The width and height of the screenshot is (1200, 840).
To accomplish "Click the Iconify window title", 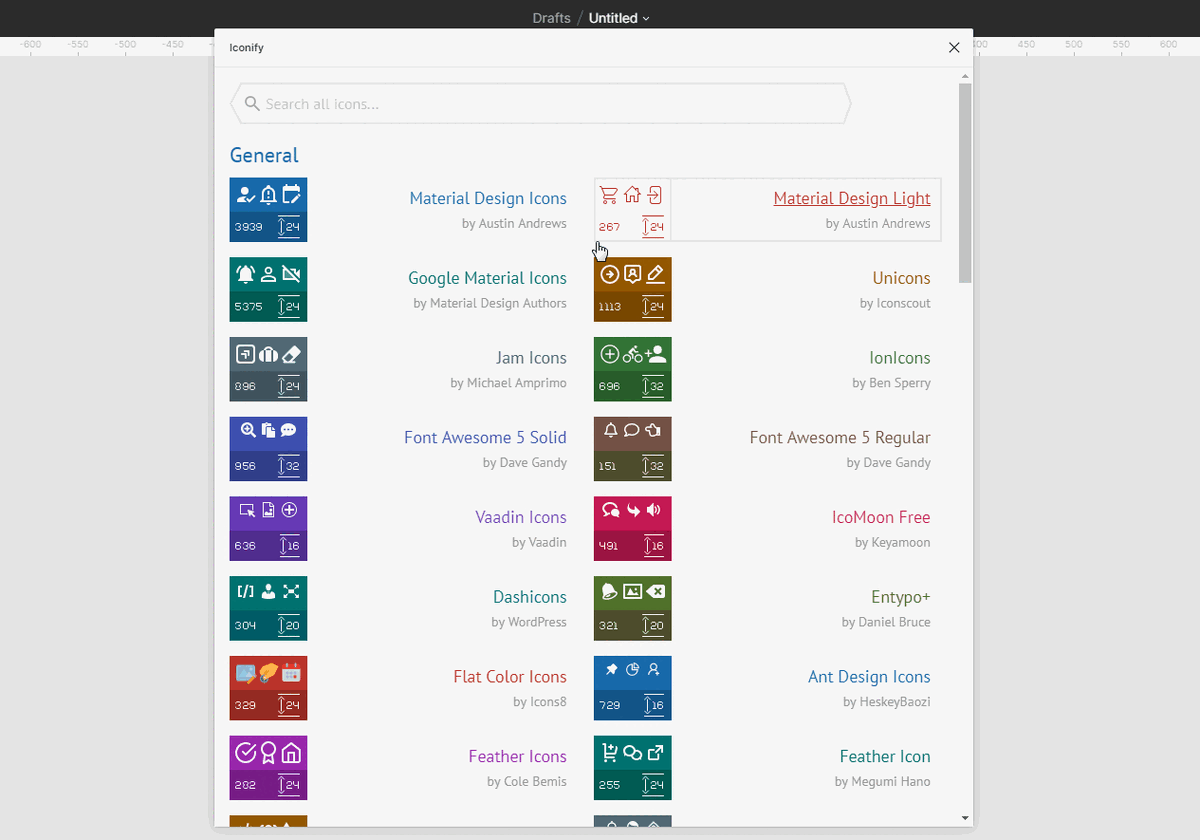I will click(x=247, y=47).
